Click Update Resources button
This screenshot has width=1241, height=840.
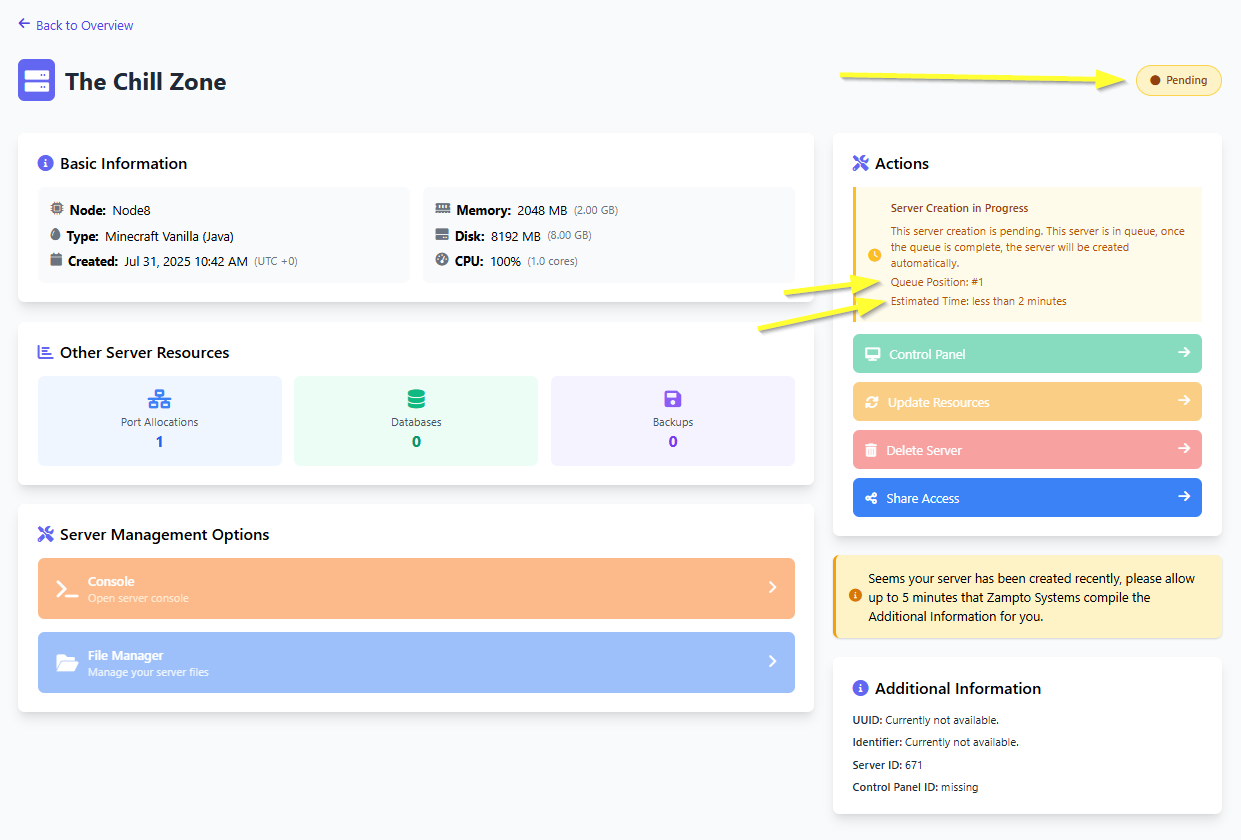click(1027, 402)
